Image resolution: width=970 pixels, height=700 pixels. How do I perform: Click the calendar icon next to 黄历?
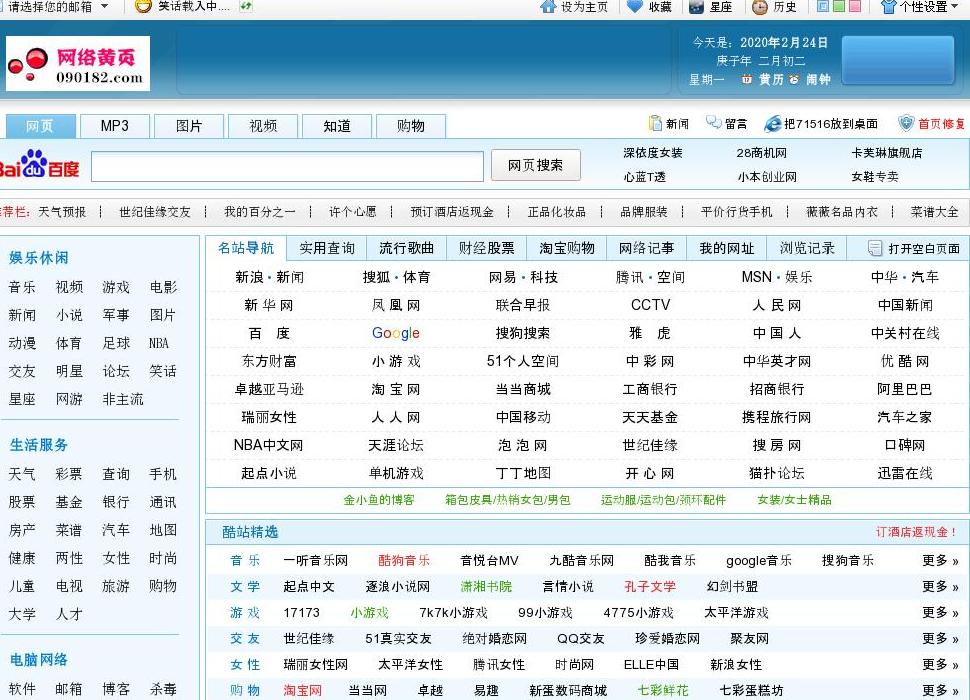pyautogui.click(x=747, y=79)
